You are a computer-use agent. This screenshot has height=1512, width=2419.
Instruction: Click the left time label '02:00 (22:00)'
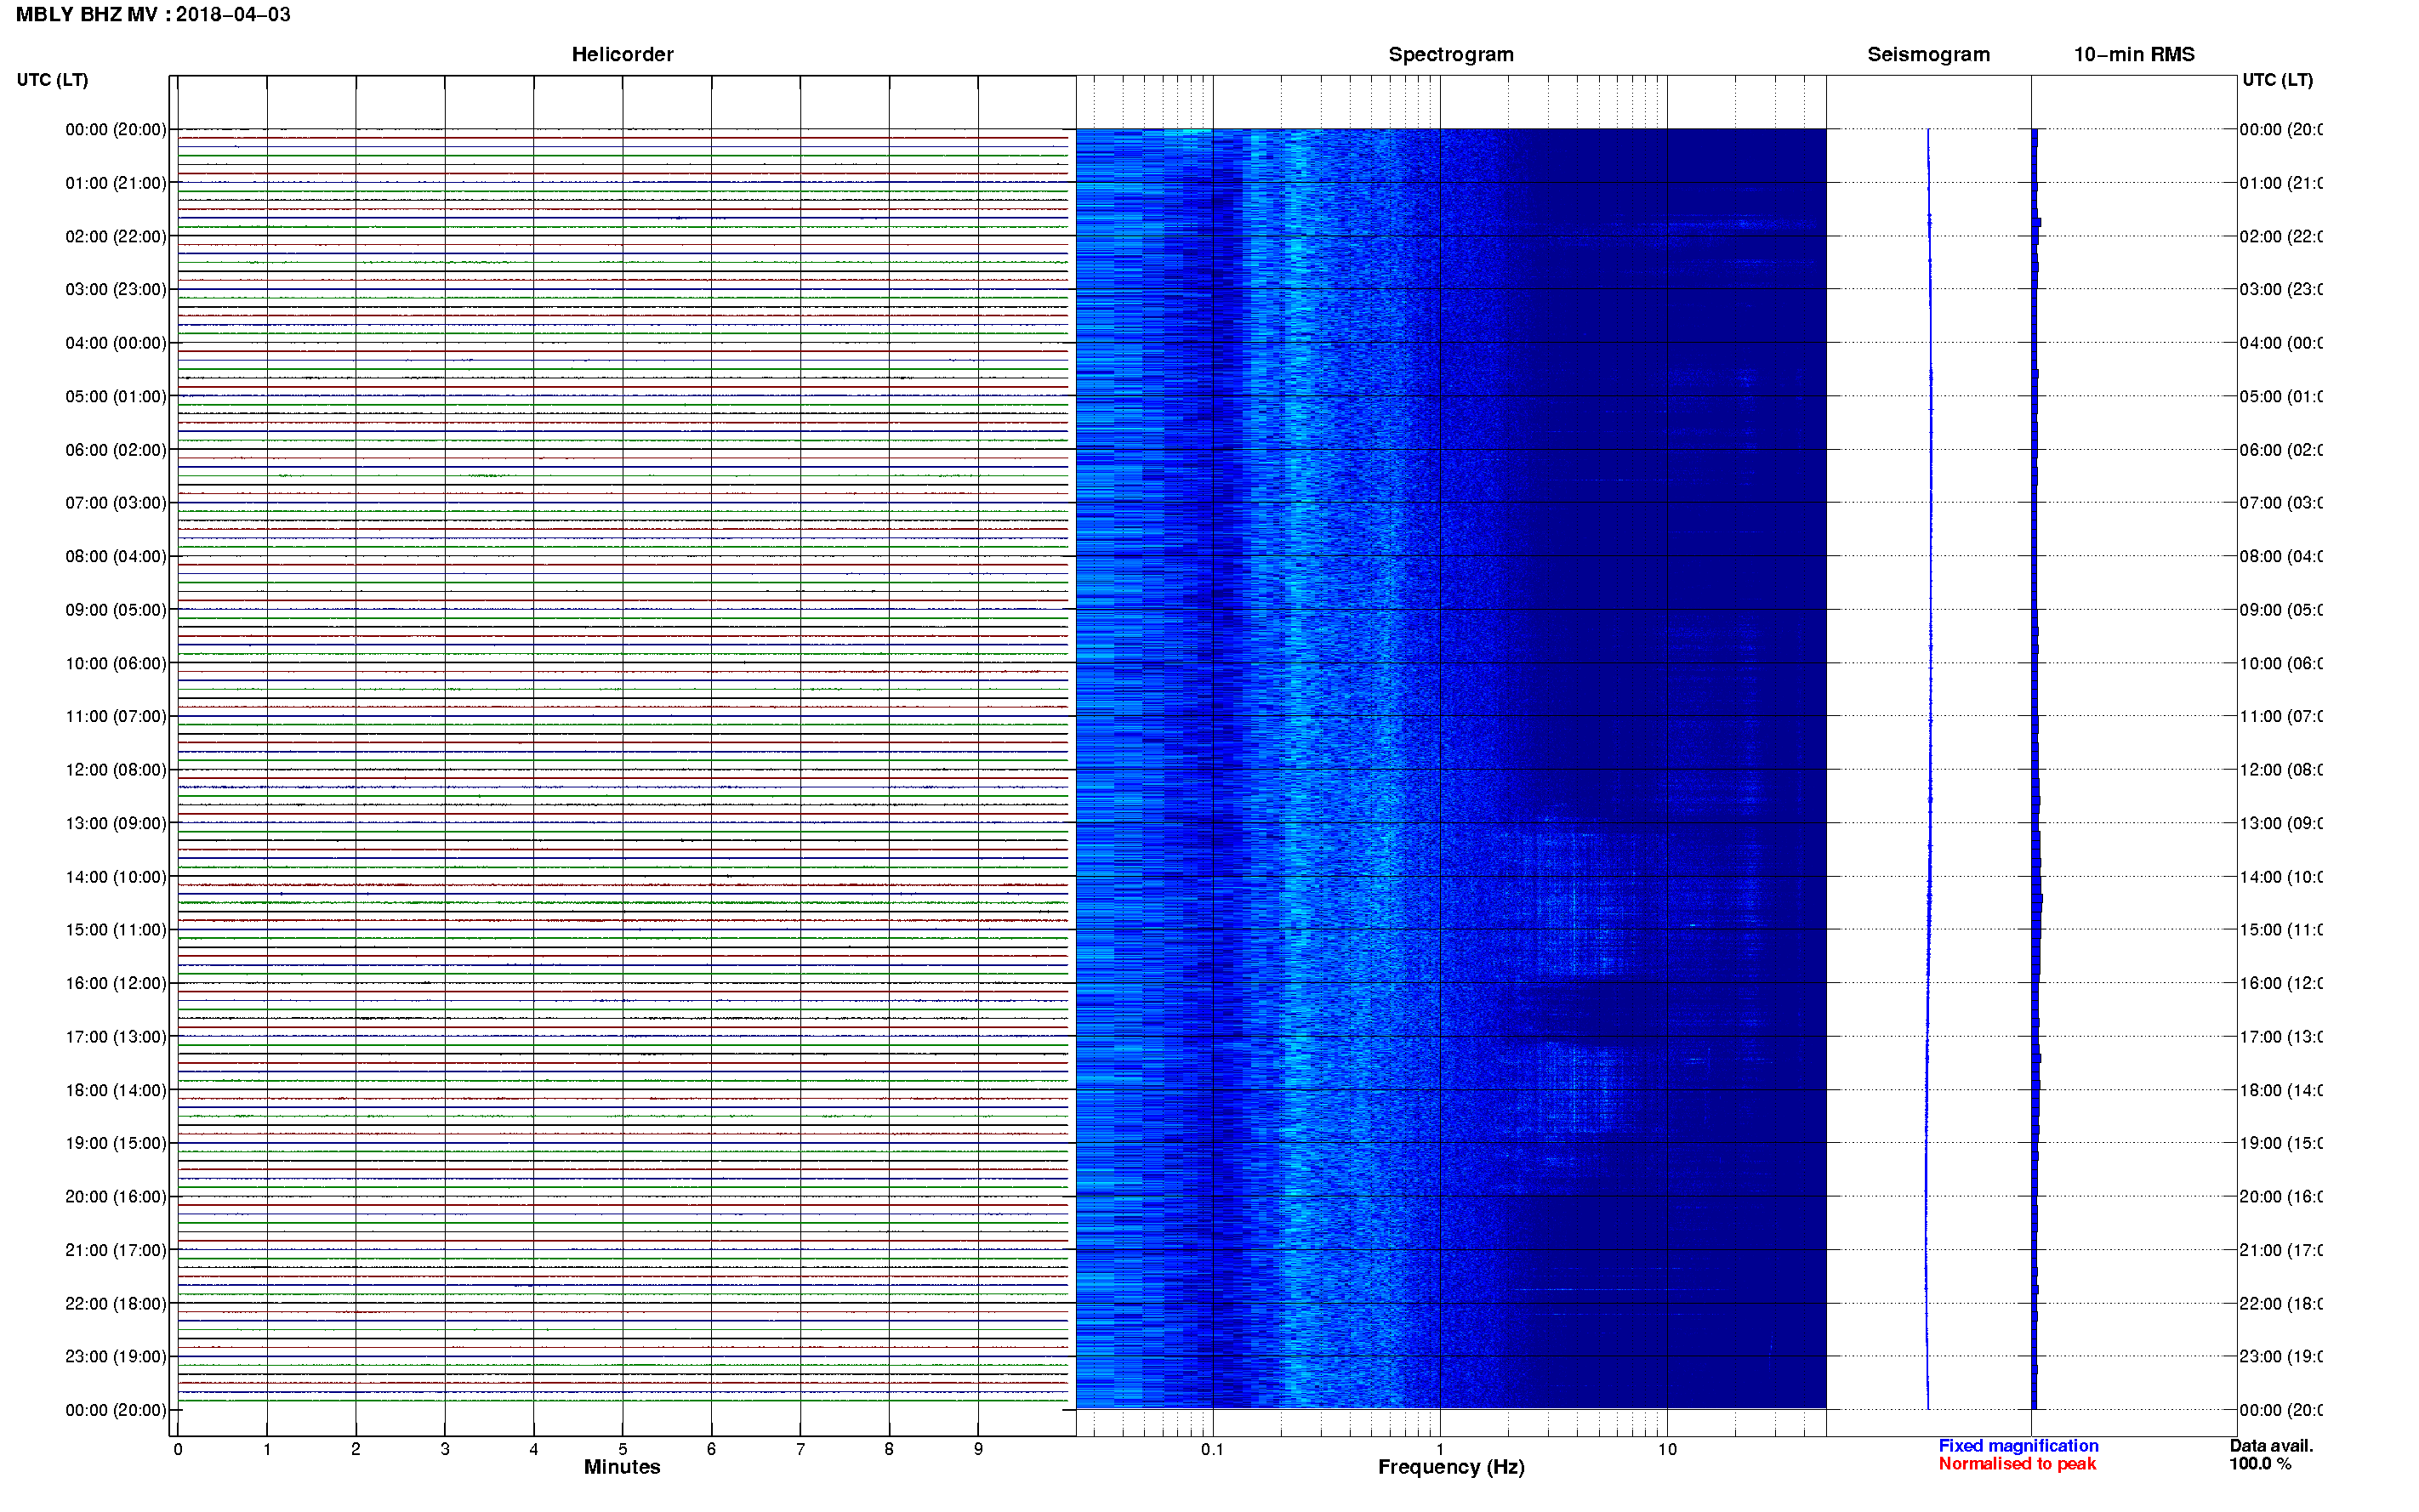[x=116, y=237]
